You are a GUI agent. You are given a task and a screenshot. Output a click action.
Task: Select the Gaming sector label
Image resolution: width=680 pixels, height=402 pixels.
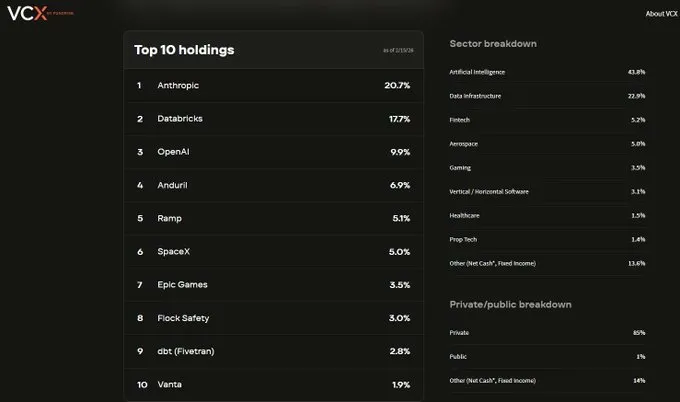coord(460,167)
